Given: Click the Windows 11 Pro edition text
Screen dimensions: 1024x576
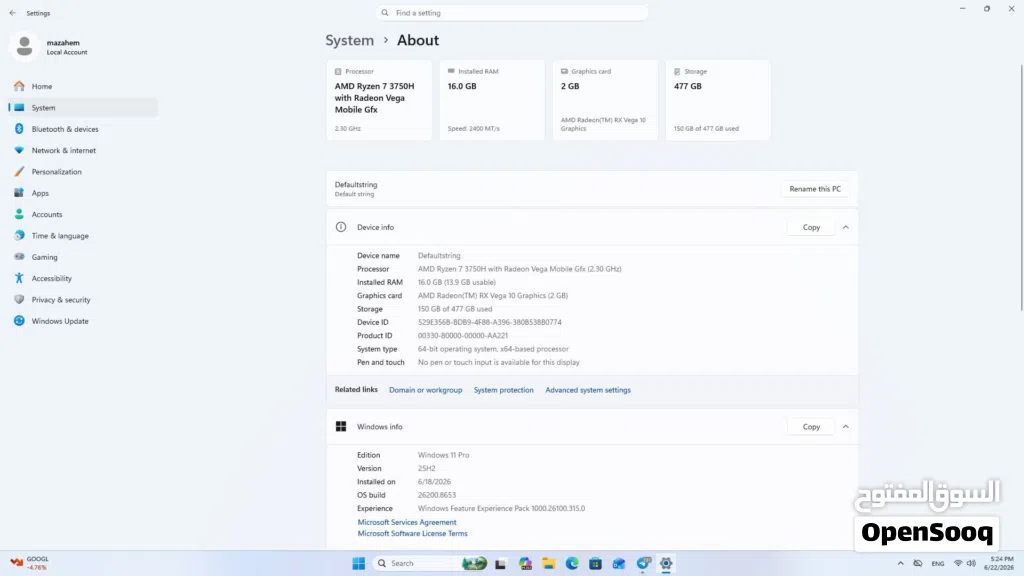Looking at the screenshot, I should point(443,455).
